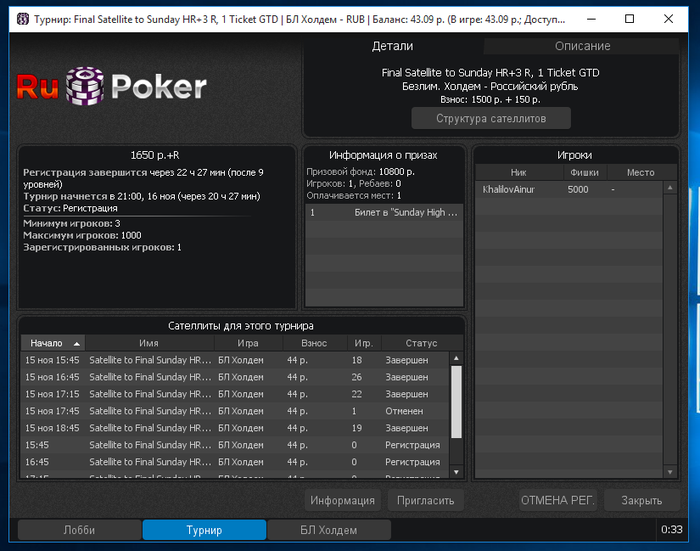Close the tournament window with X

(x=668, y=19)
